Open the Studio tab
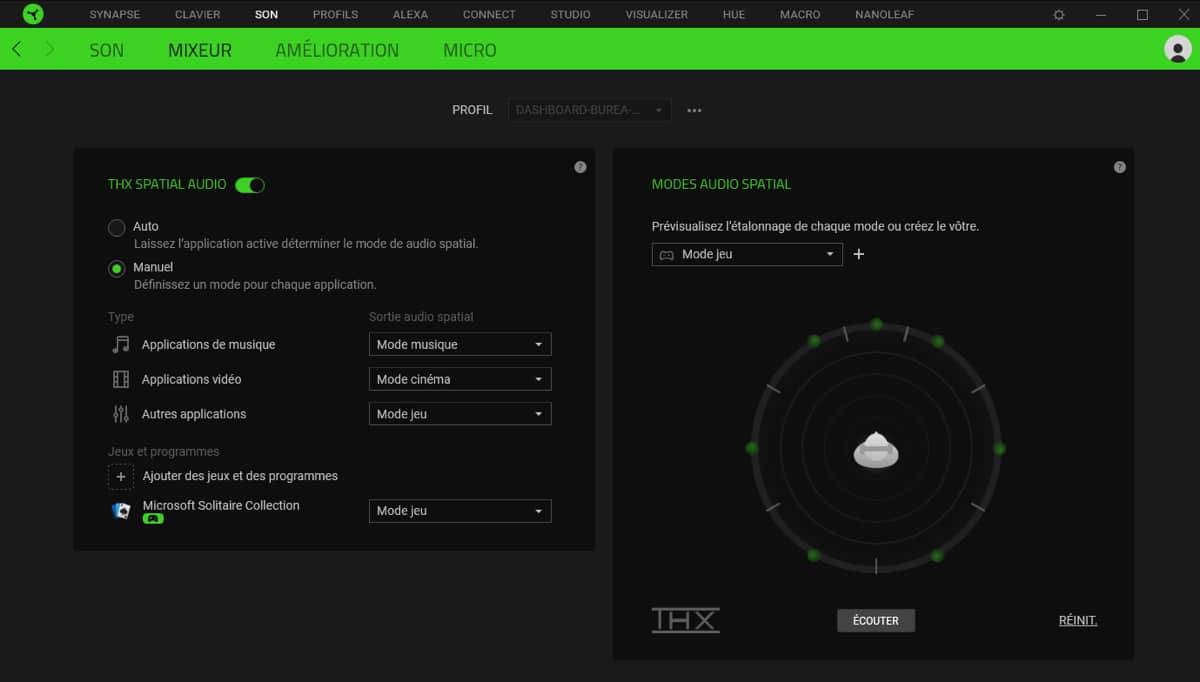This screenshot has width=1200, height=682. [570, 15]
